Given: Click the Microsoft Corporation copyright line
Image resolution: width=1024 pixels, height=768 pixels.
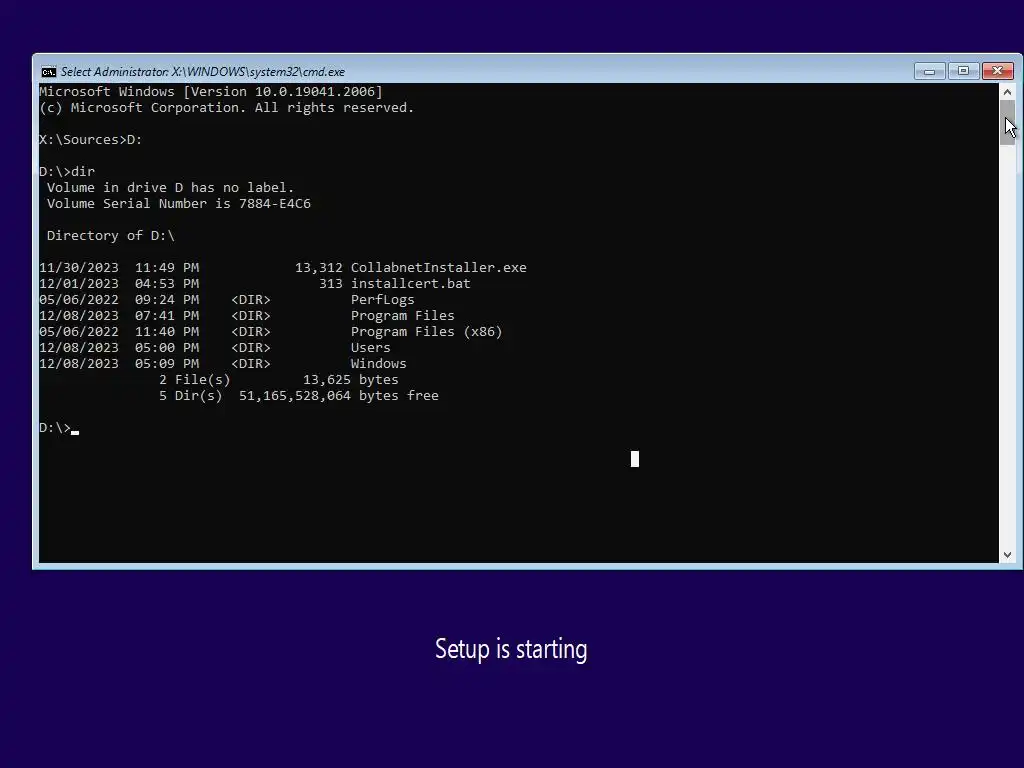Looking at the screenshot, I should point(227,108).
